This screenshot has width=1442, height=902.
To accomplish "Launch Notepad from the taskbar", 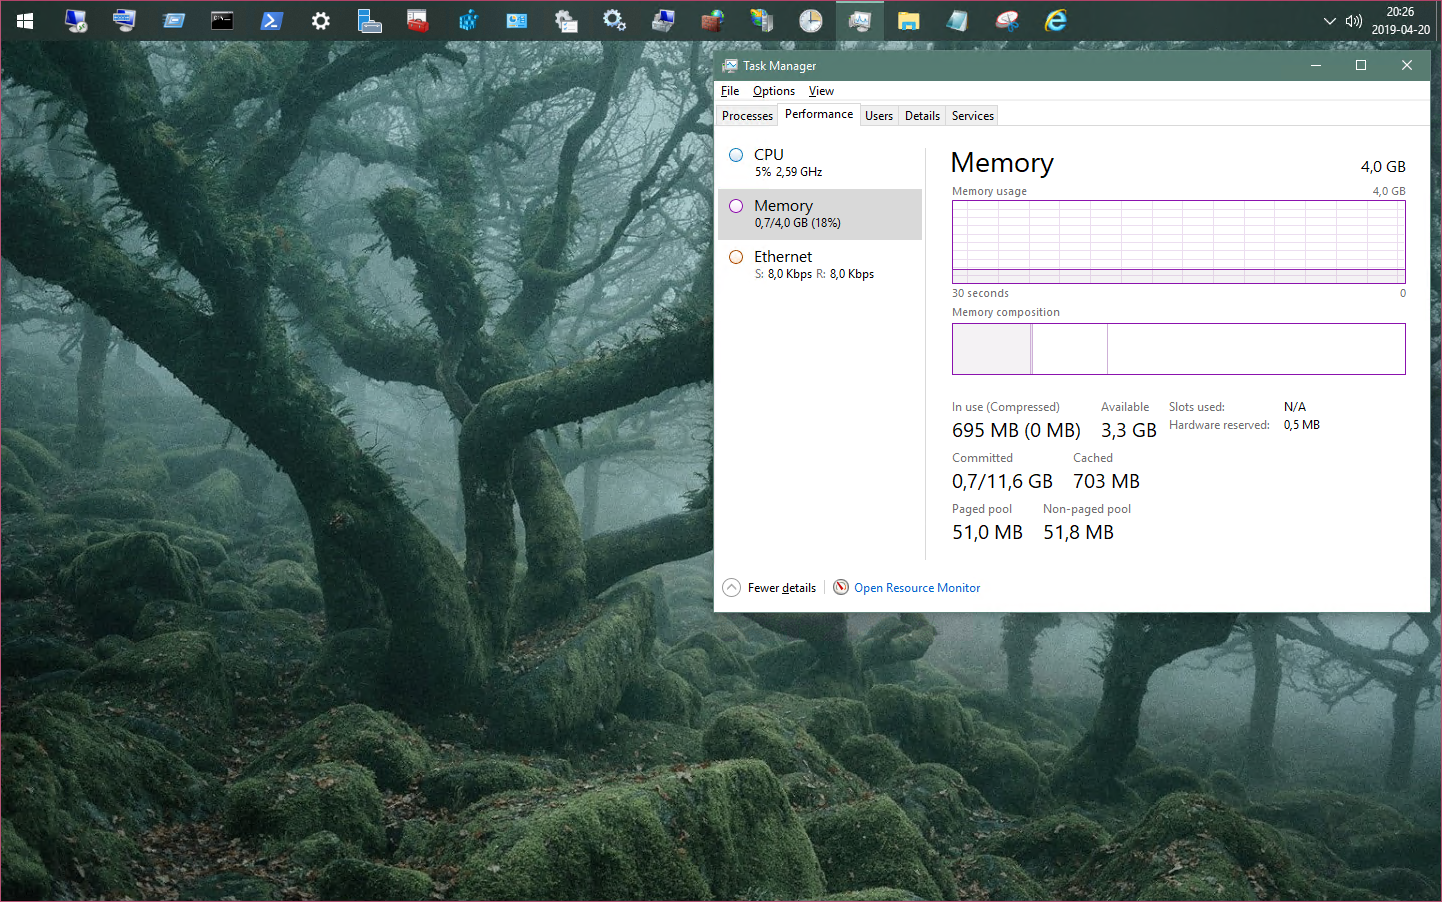I will [x=957, y=20].
